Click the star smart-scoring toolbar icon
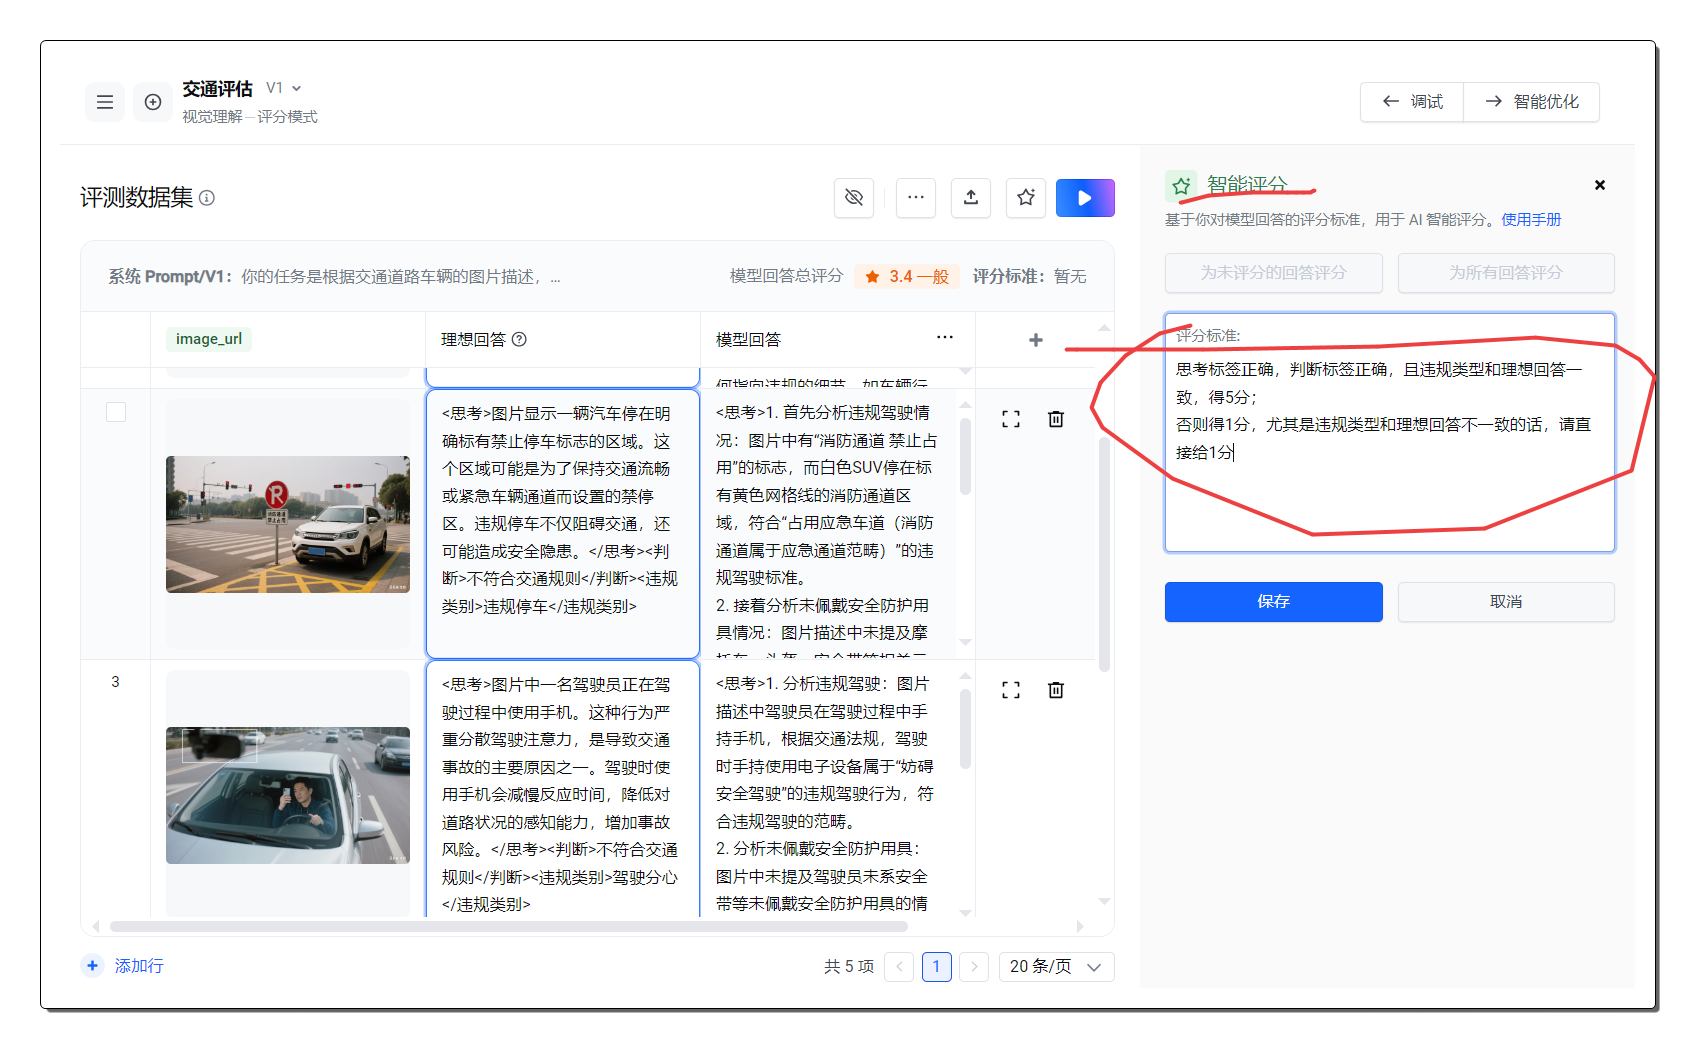1695x1048 pixels. [x=1026, y=198]
